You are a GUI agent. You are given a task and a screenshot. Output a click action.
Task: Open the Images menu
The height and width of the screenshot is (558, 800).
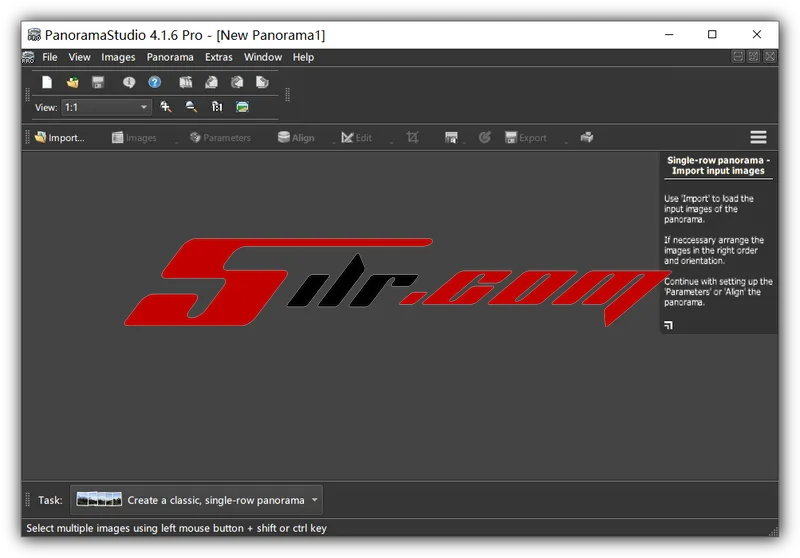118,57
